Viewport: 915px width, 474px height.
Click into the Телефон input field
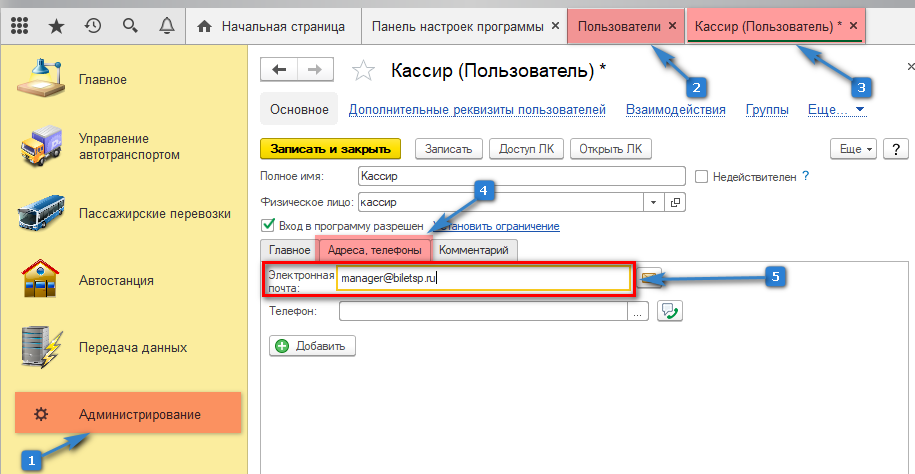coord(484,312)
